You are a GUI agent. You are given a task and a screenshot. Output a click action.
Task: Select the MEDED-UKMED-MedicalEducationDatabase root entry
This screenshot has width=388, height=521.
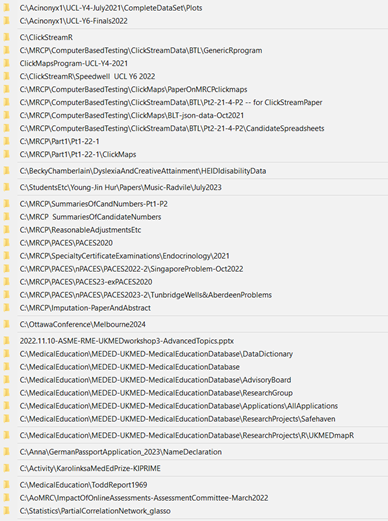coord(130,367)
